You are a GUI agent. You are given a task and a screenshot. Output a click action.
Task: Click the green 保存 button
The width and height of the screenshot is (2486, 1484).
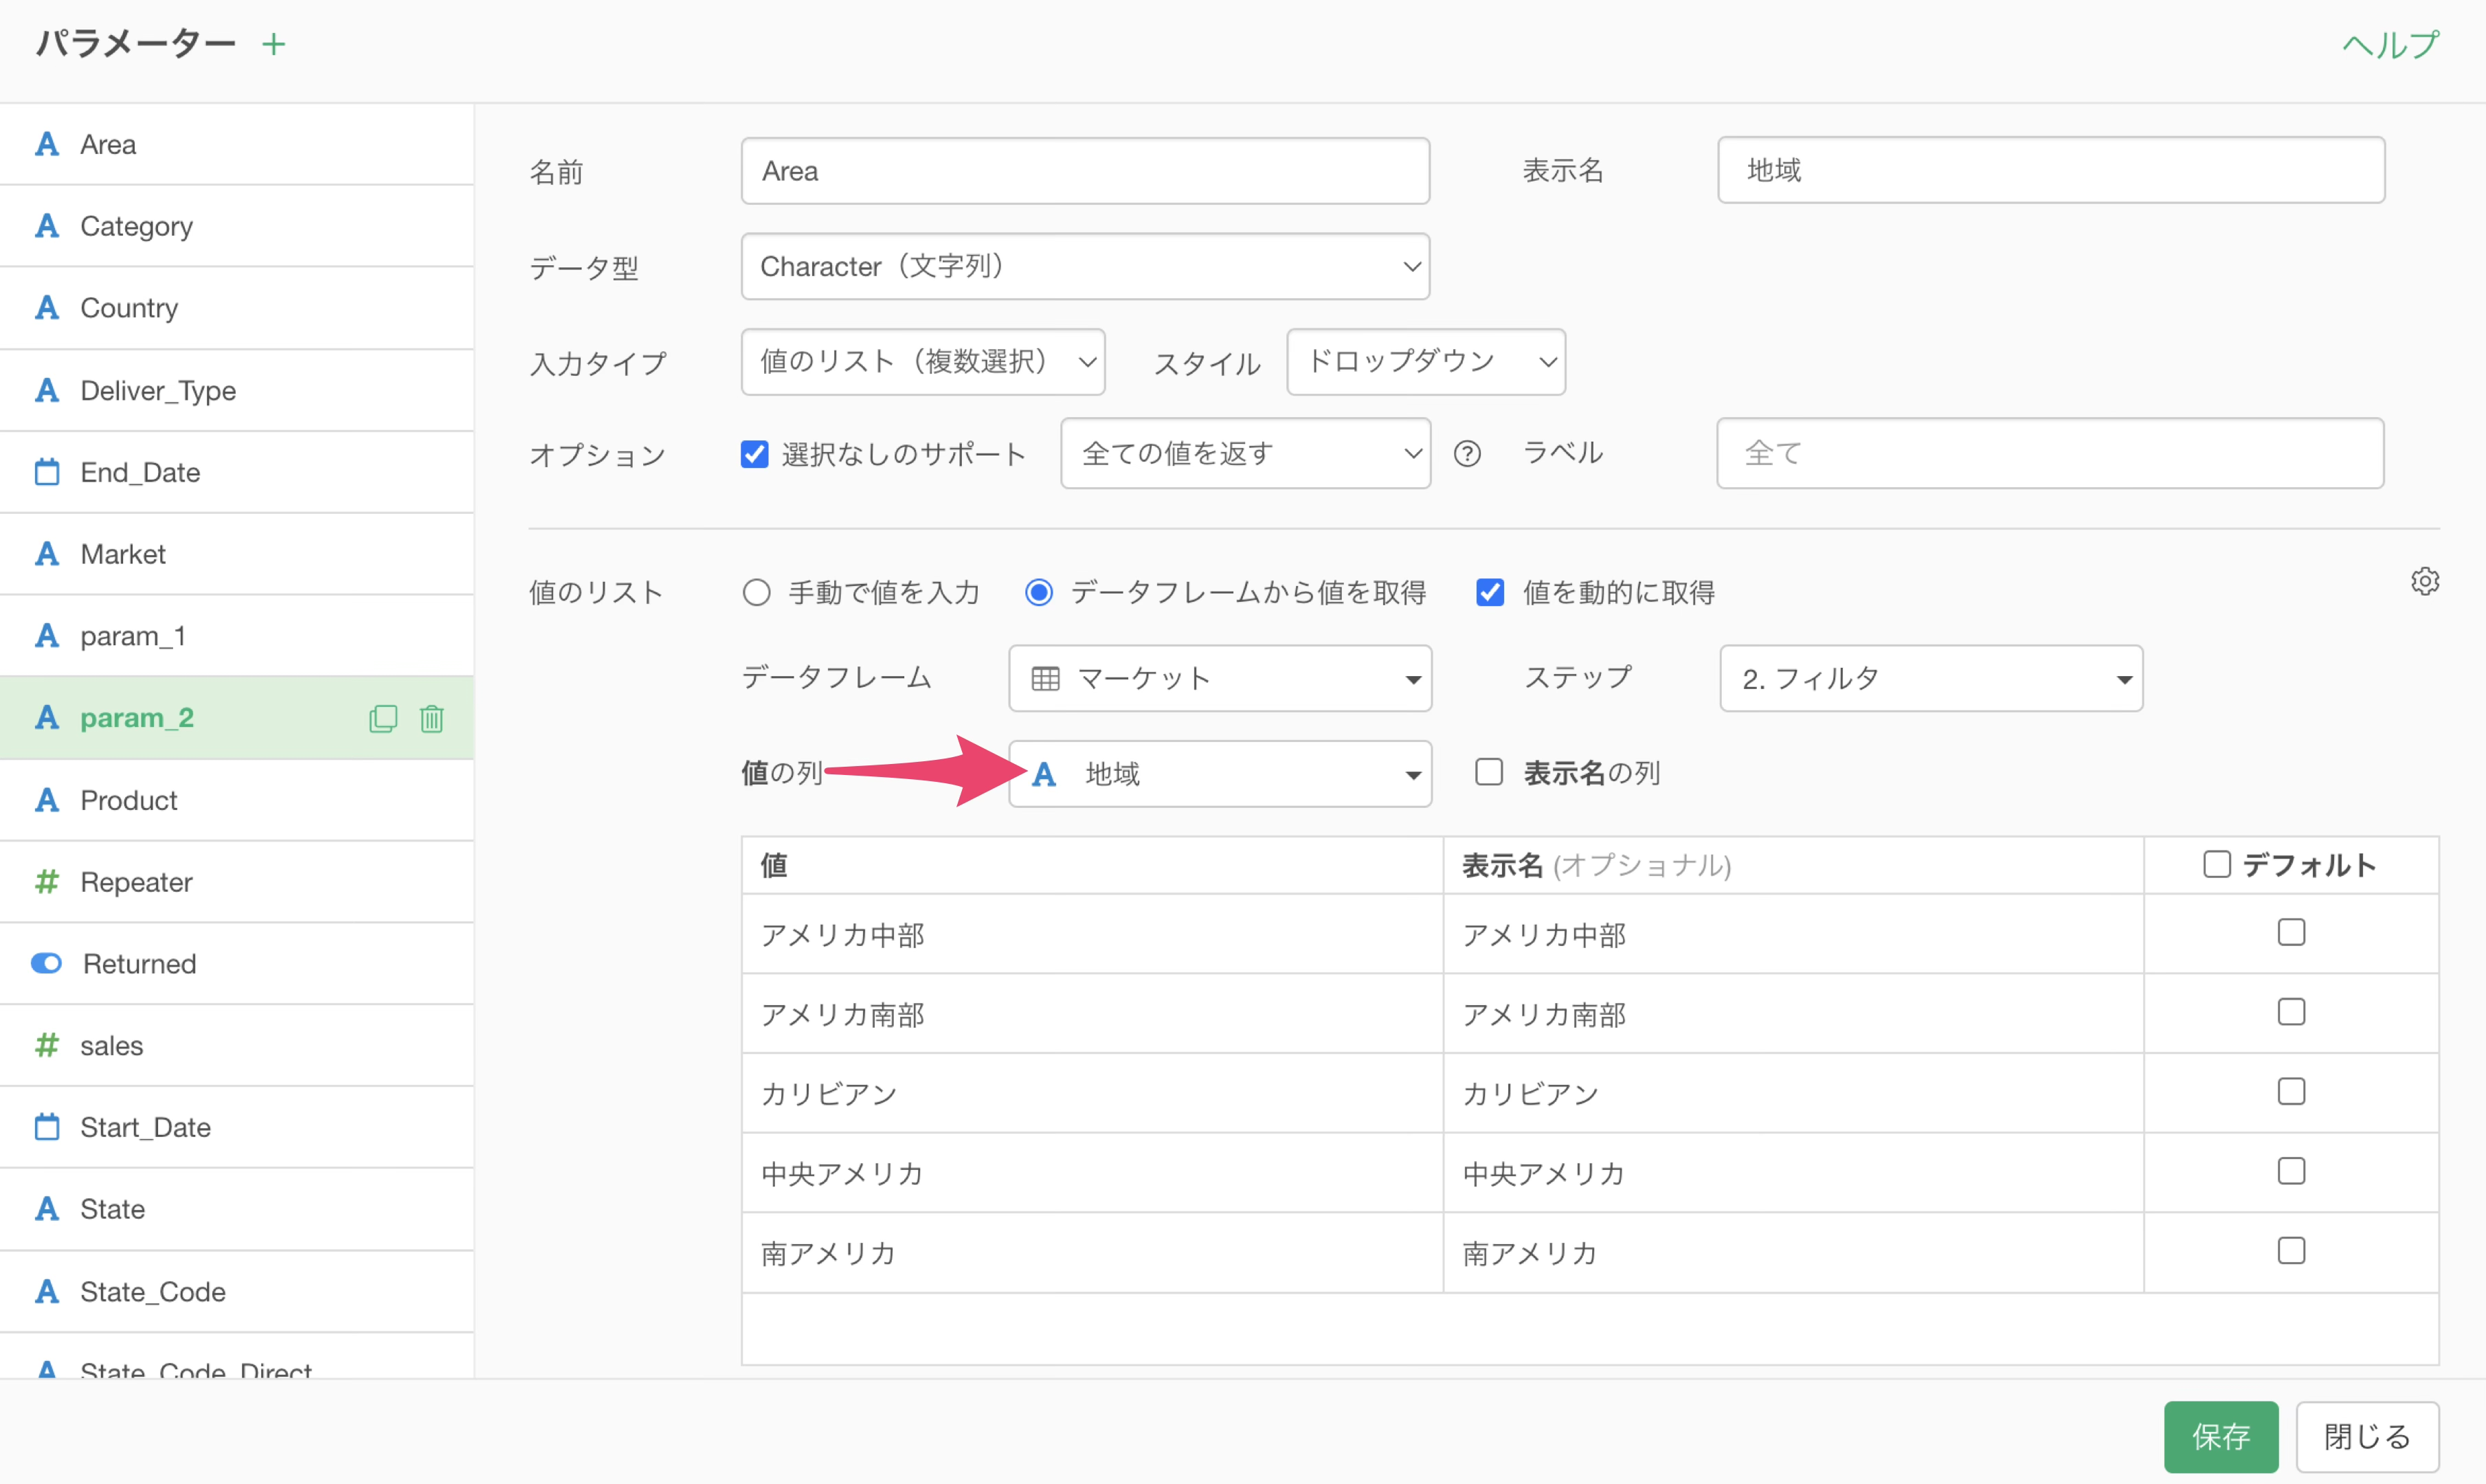2220,1436
